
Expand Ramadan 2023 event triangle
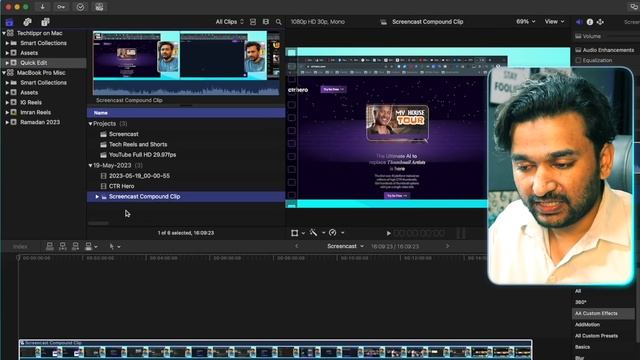7,122
